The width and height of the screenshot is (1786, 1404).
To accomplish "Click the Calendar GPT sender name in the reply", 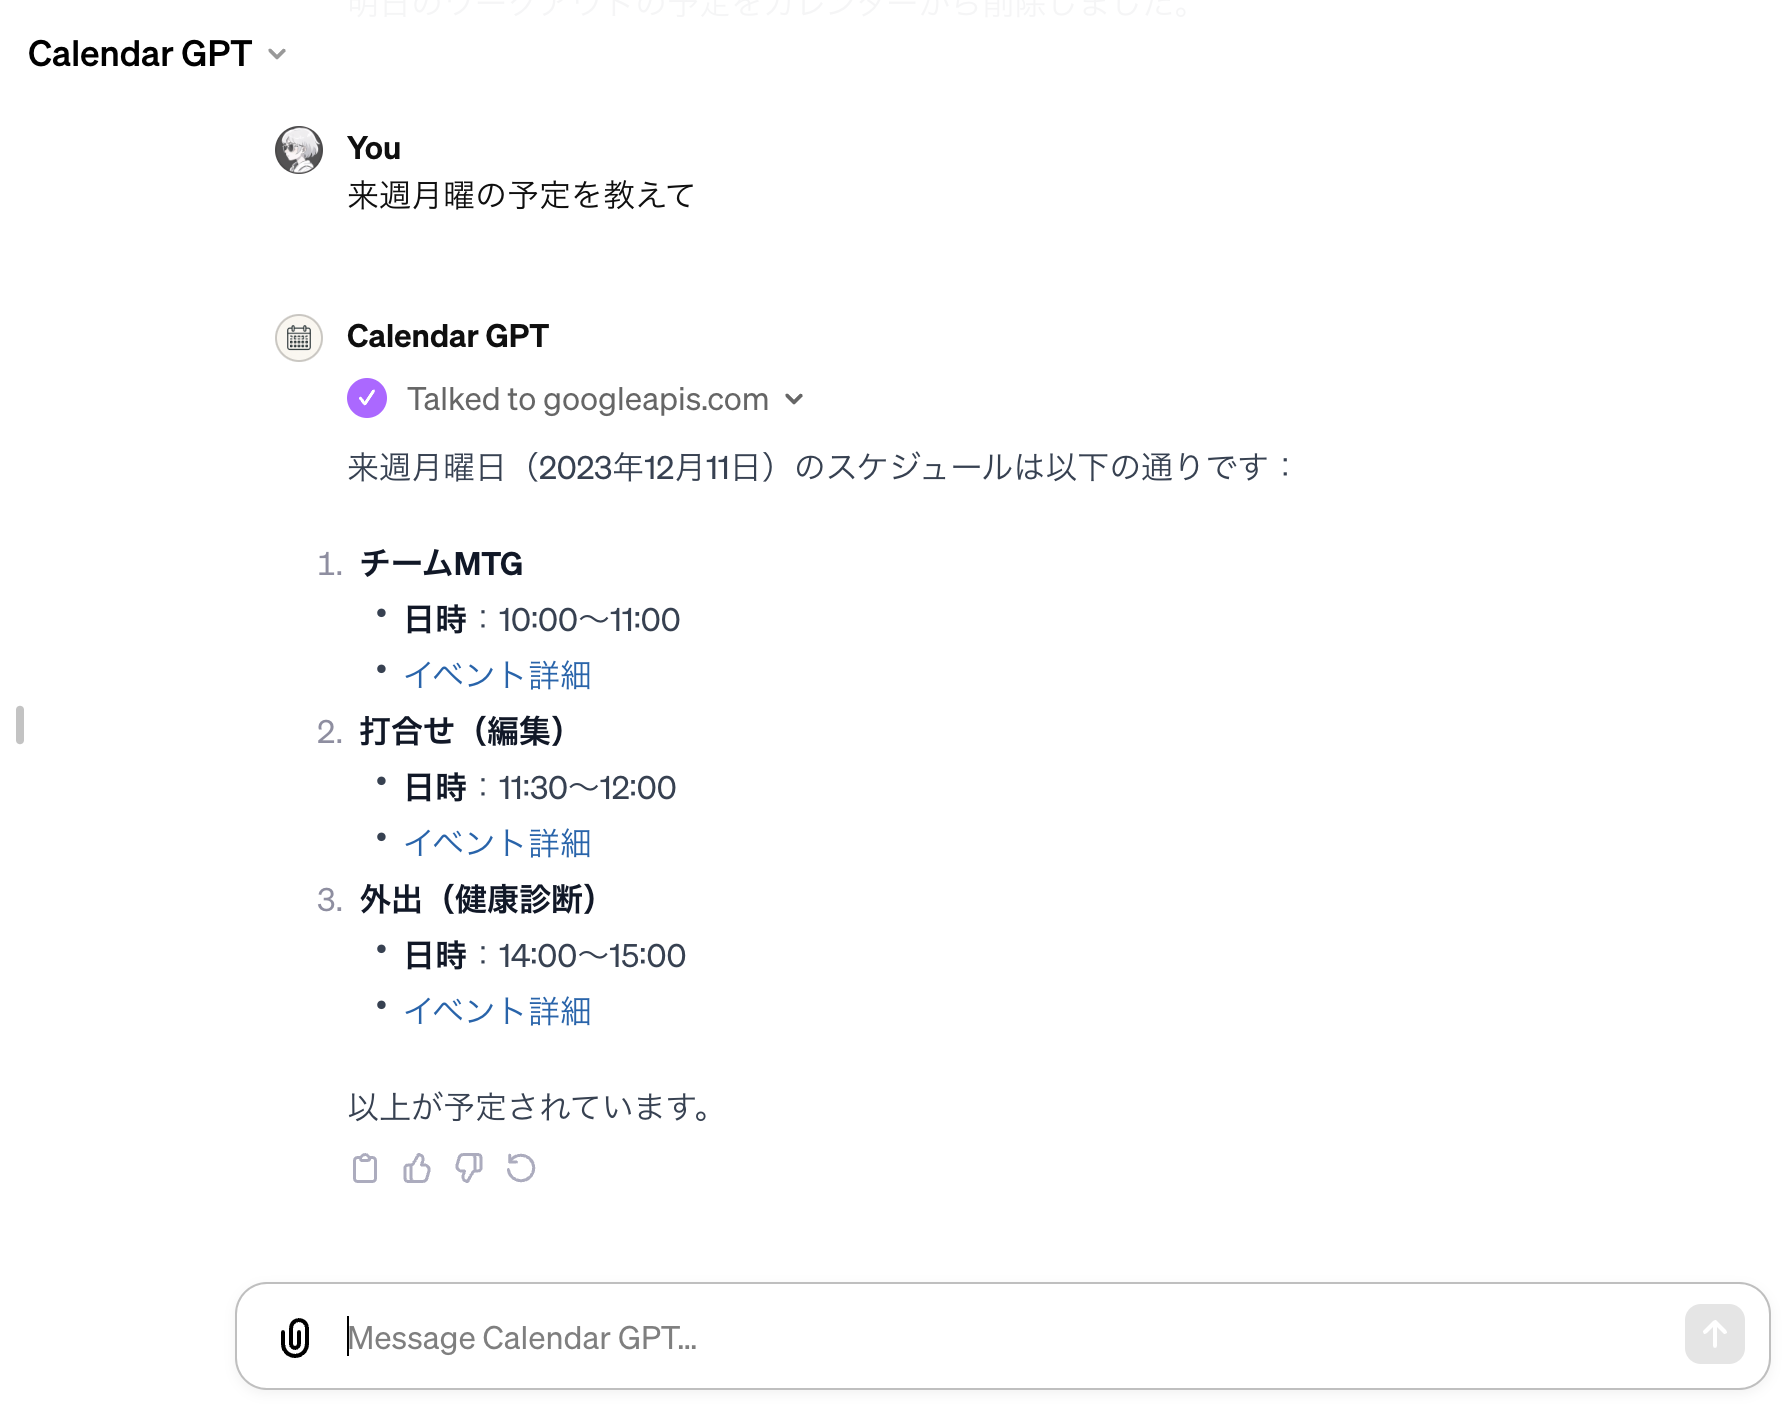I will (x=448, y=336).
